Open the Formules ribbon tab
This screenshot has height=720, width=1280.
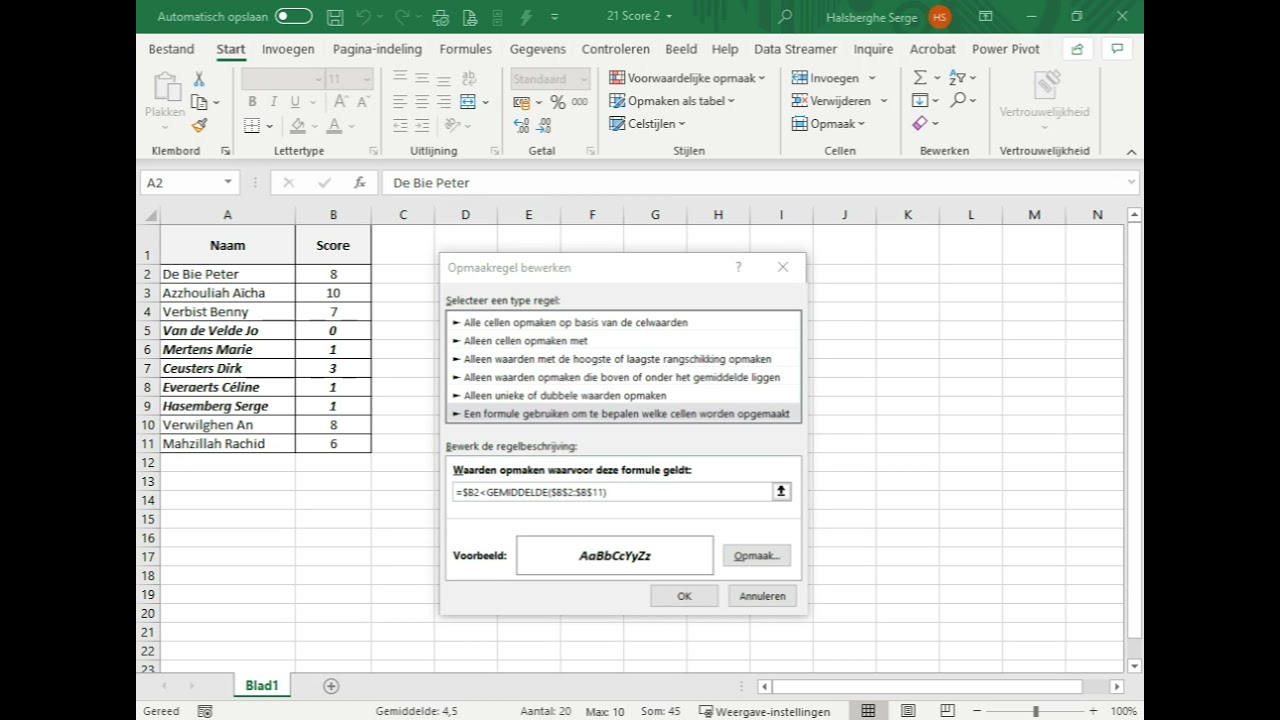point(465,49)
